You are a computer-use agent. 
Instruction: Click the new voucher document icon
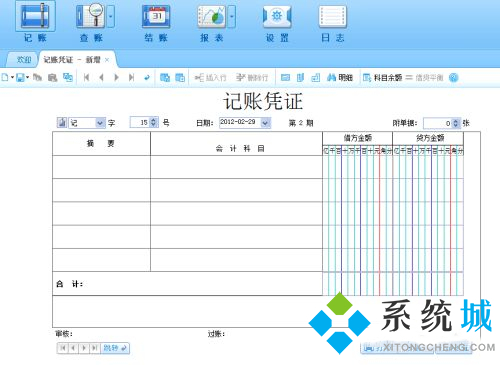tap(5, 78)
